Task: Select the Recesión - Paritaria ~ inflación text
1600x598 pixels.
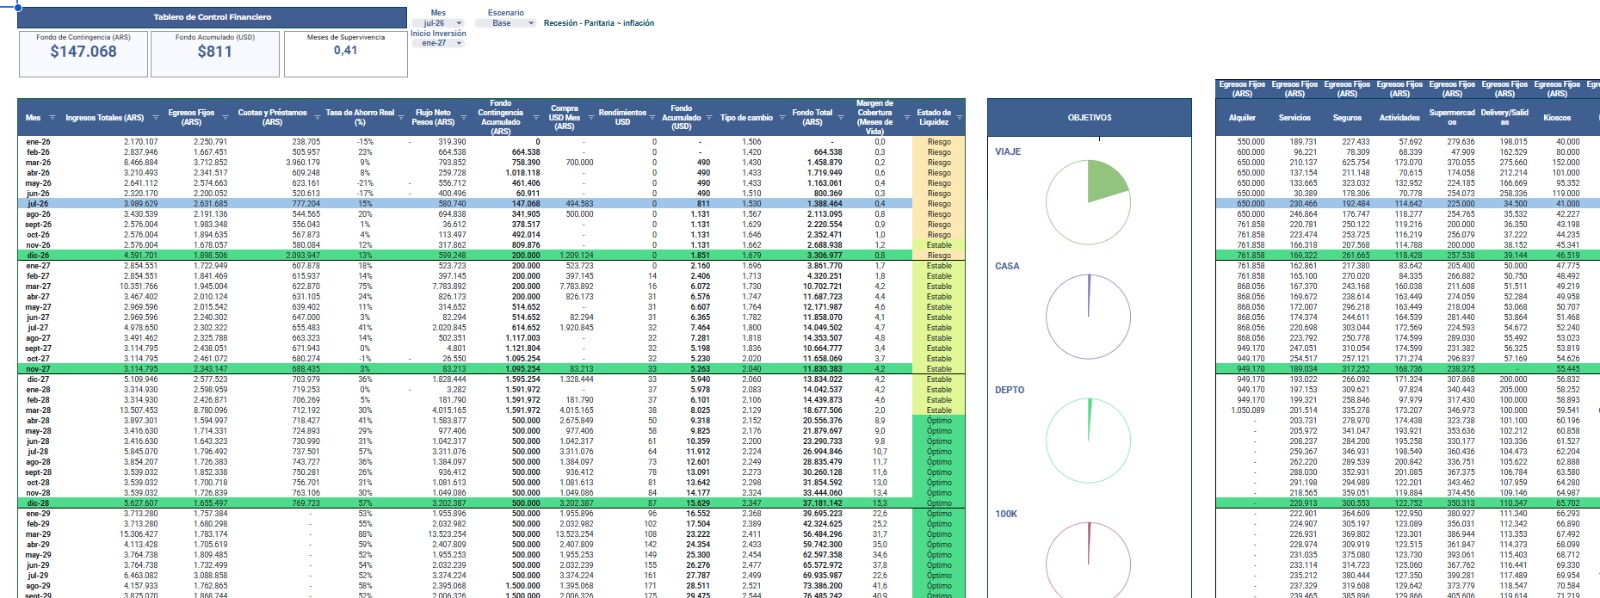Action: (x=599, y=23)
